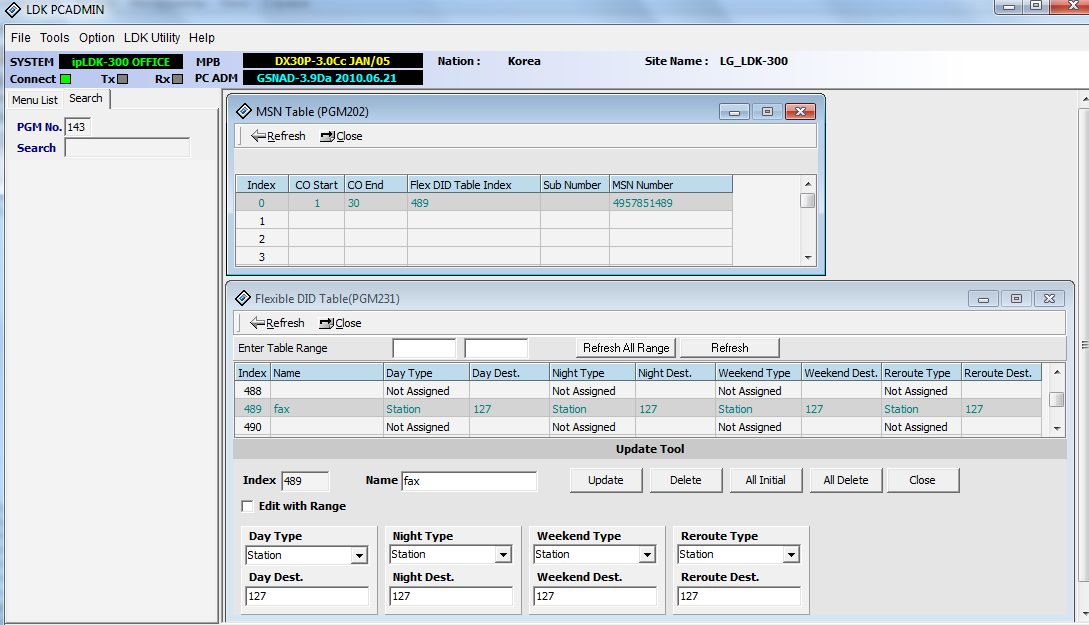Screen dimensions: 1089x625
Task: Expand the Day Type dropdown
Action: click(359, 556)
